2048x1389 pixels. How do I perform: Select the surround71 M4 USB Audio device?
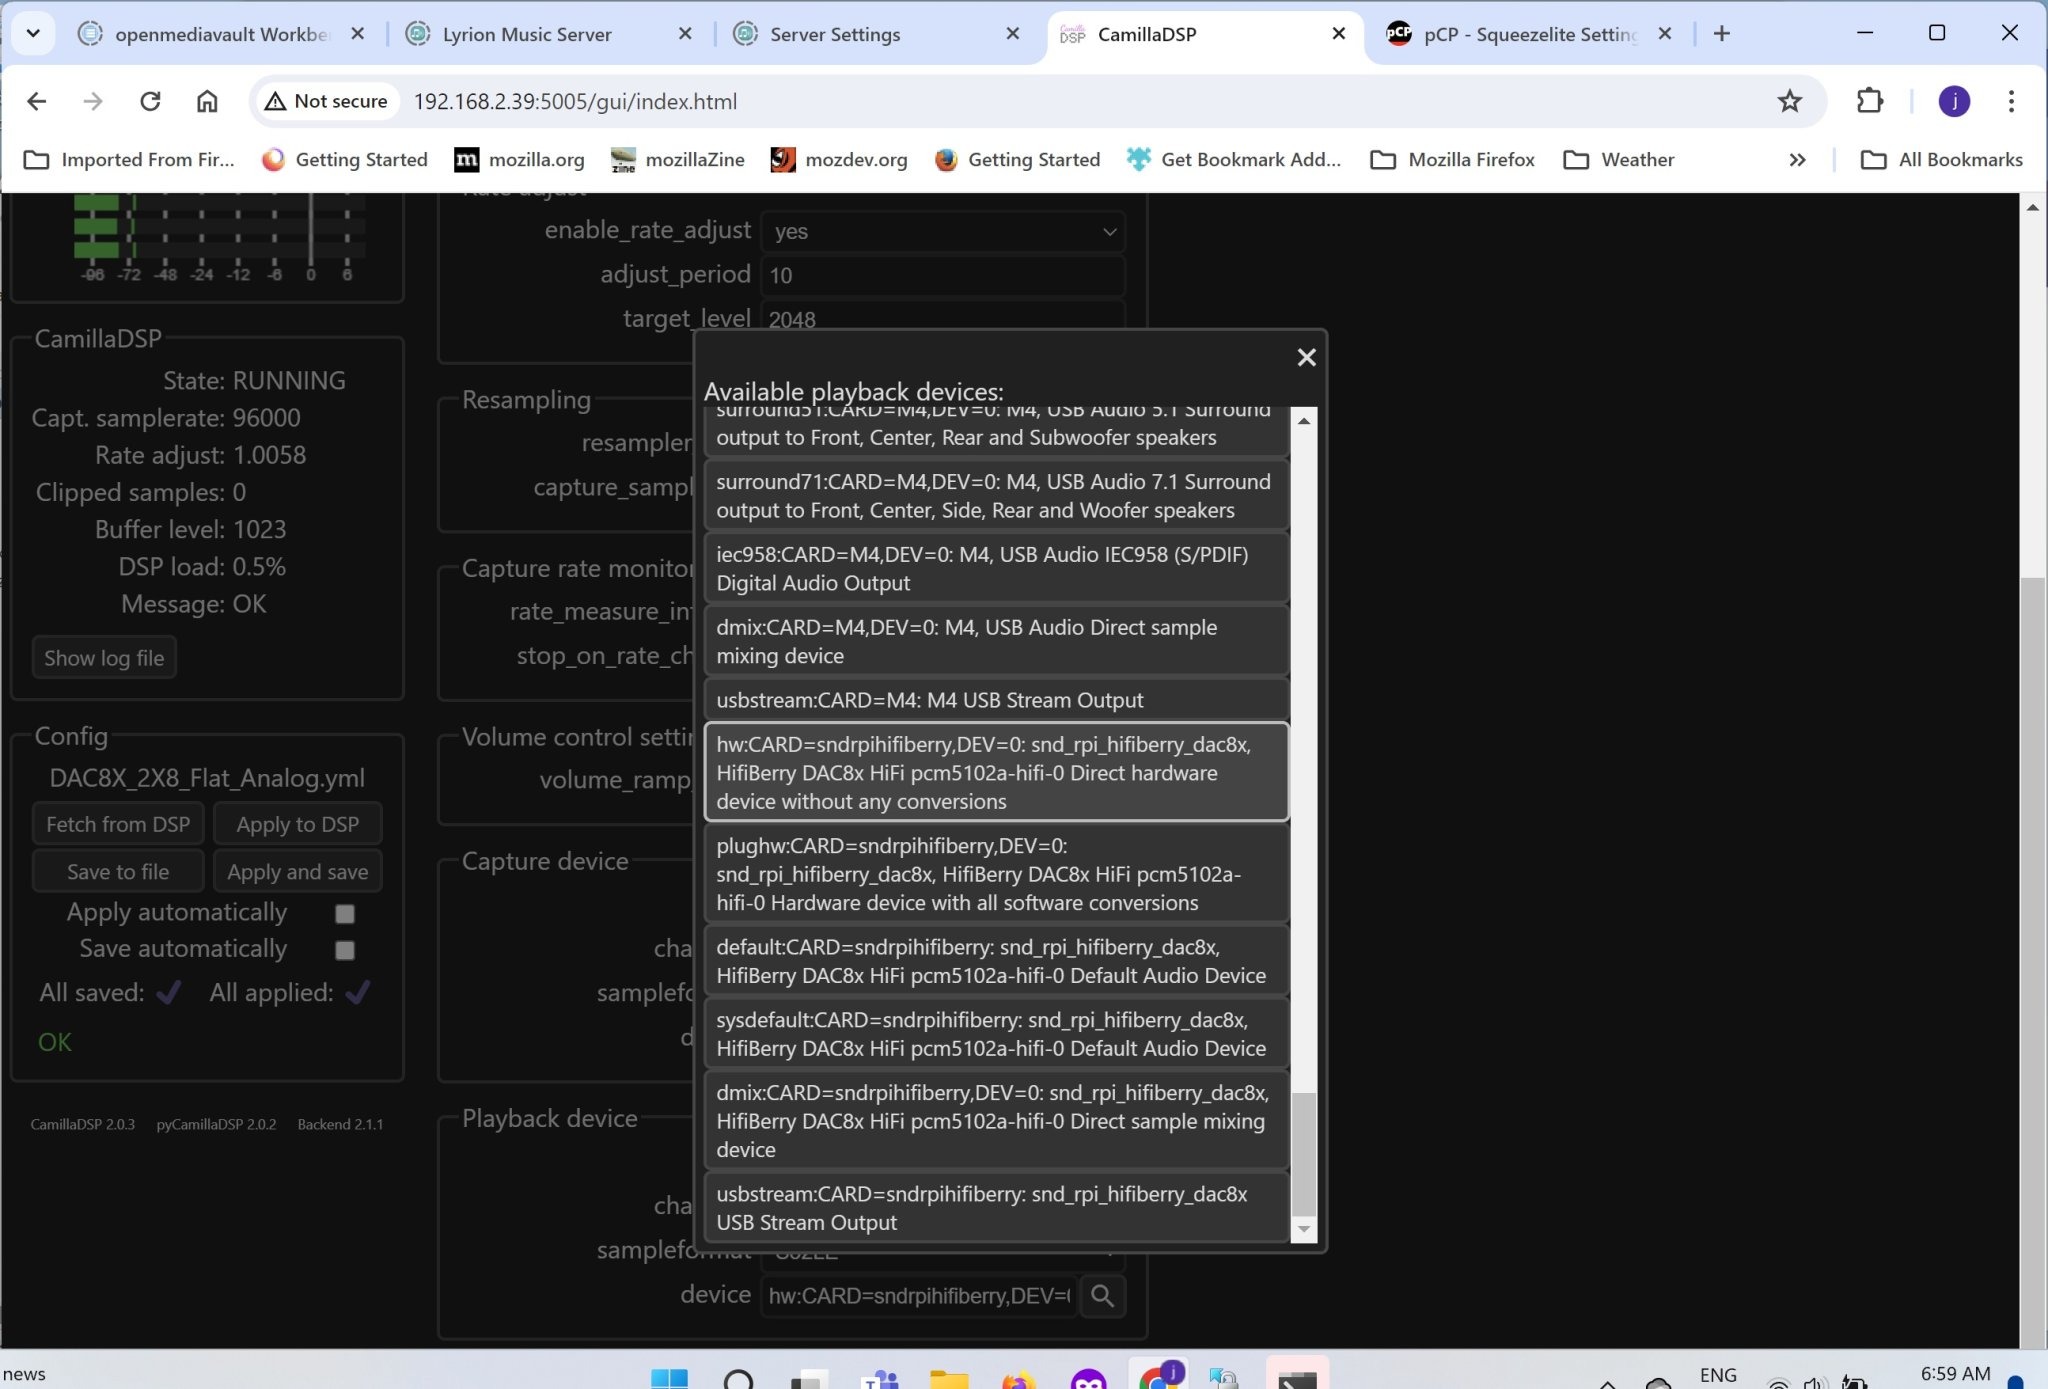[x=996, y=496]
